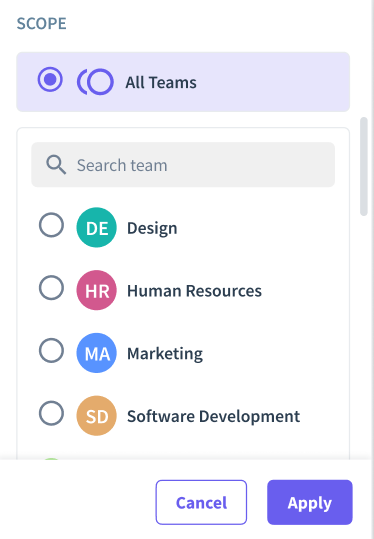This screenshot has height=539, width=374.
Task: Choose the Marketing team label
Action: [165, 354]
